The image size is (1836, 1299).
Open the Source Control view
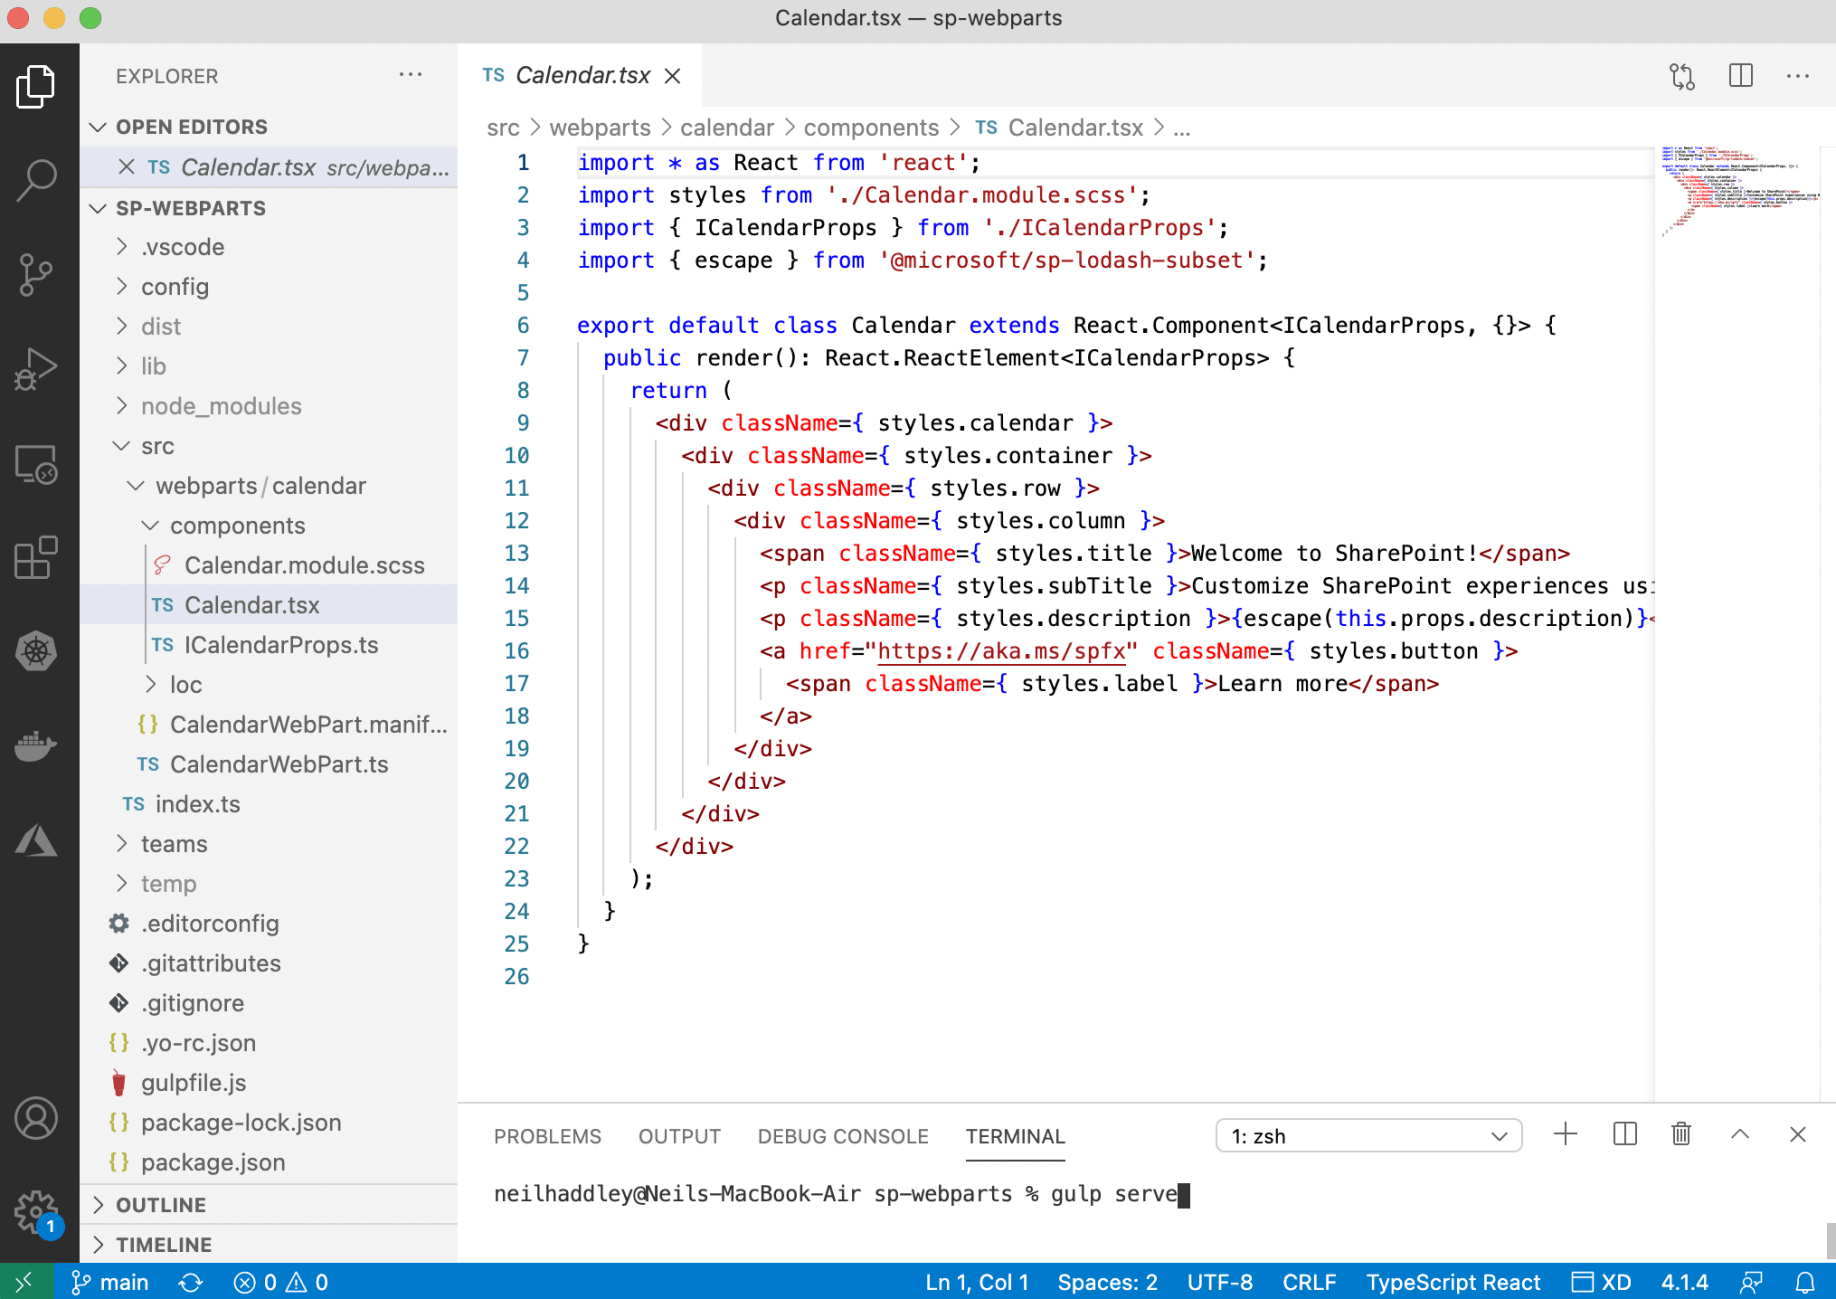pyautogui.click(x=37, y=275)
